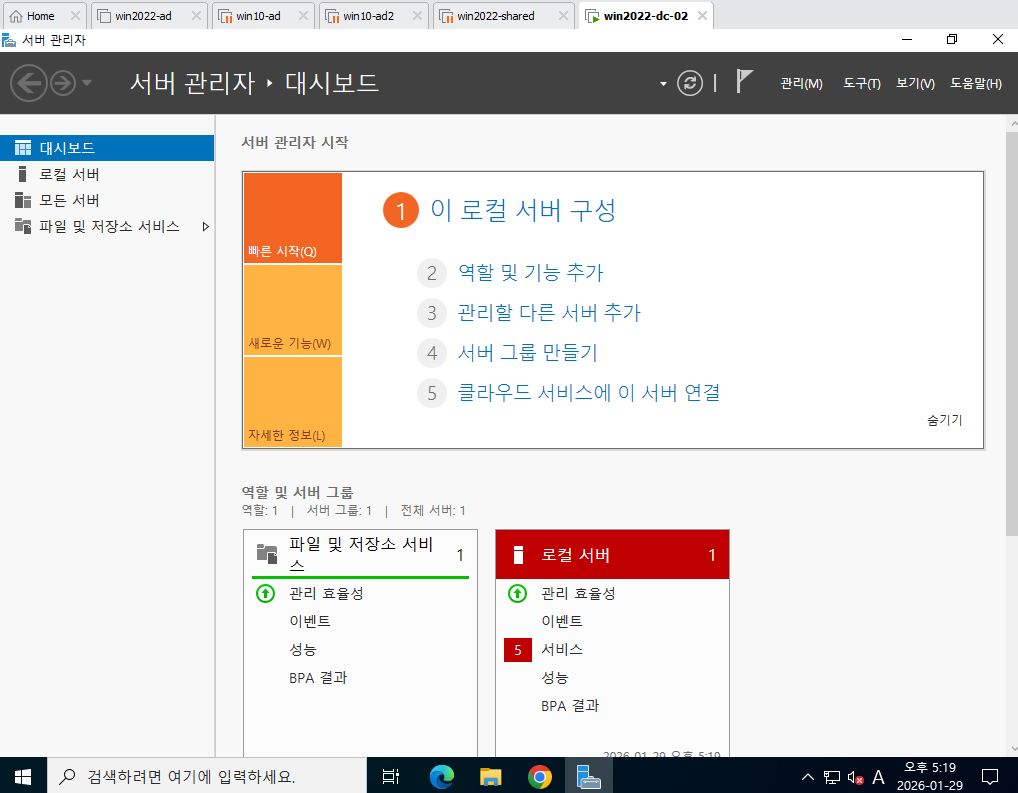Image resolution: width=1018 pixels, height=793 pixels.
Task: Click 성능 in 파일 및 저장소 tile
Action: (303, 649)
